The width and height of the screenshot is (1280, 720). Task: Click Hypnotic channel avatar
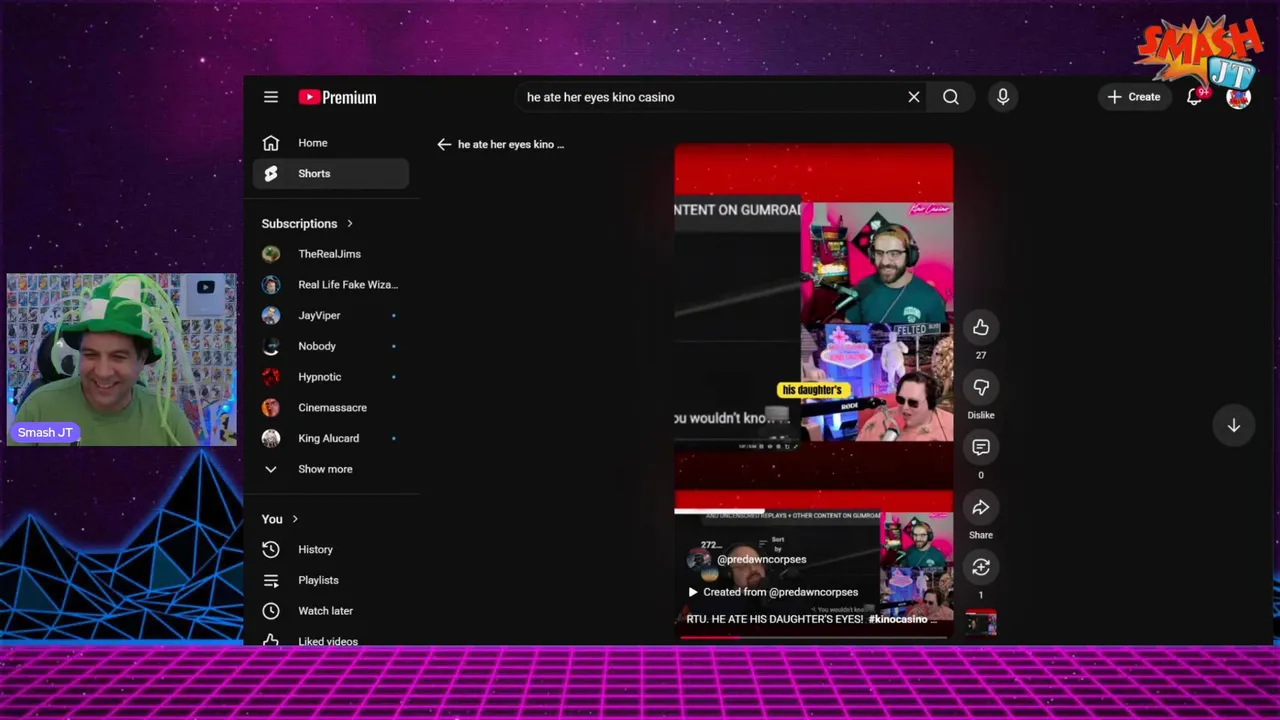(x=271, y=377)
